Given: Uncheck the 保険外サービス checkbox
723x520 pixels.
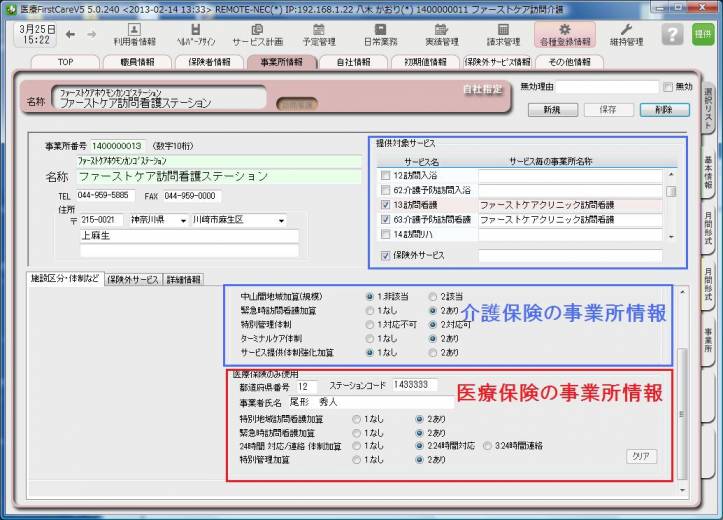Looking at the screenshot, I should click(x=386, y=256).
